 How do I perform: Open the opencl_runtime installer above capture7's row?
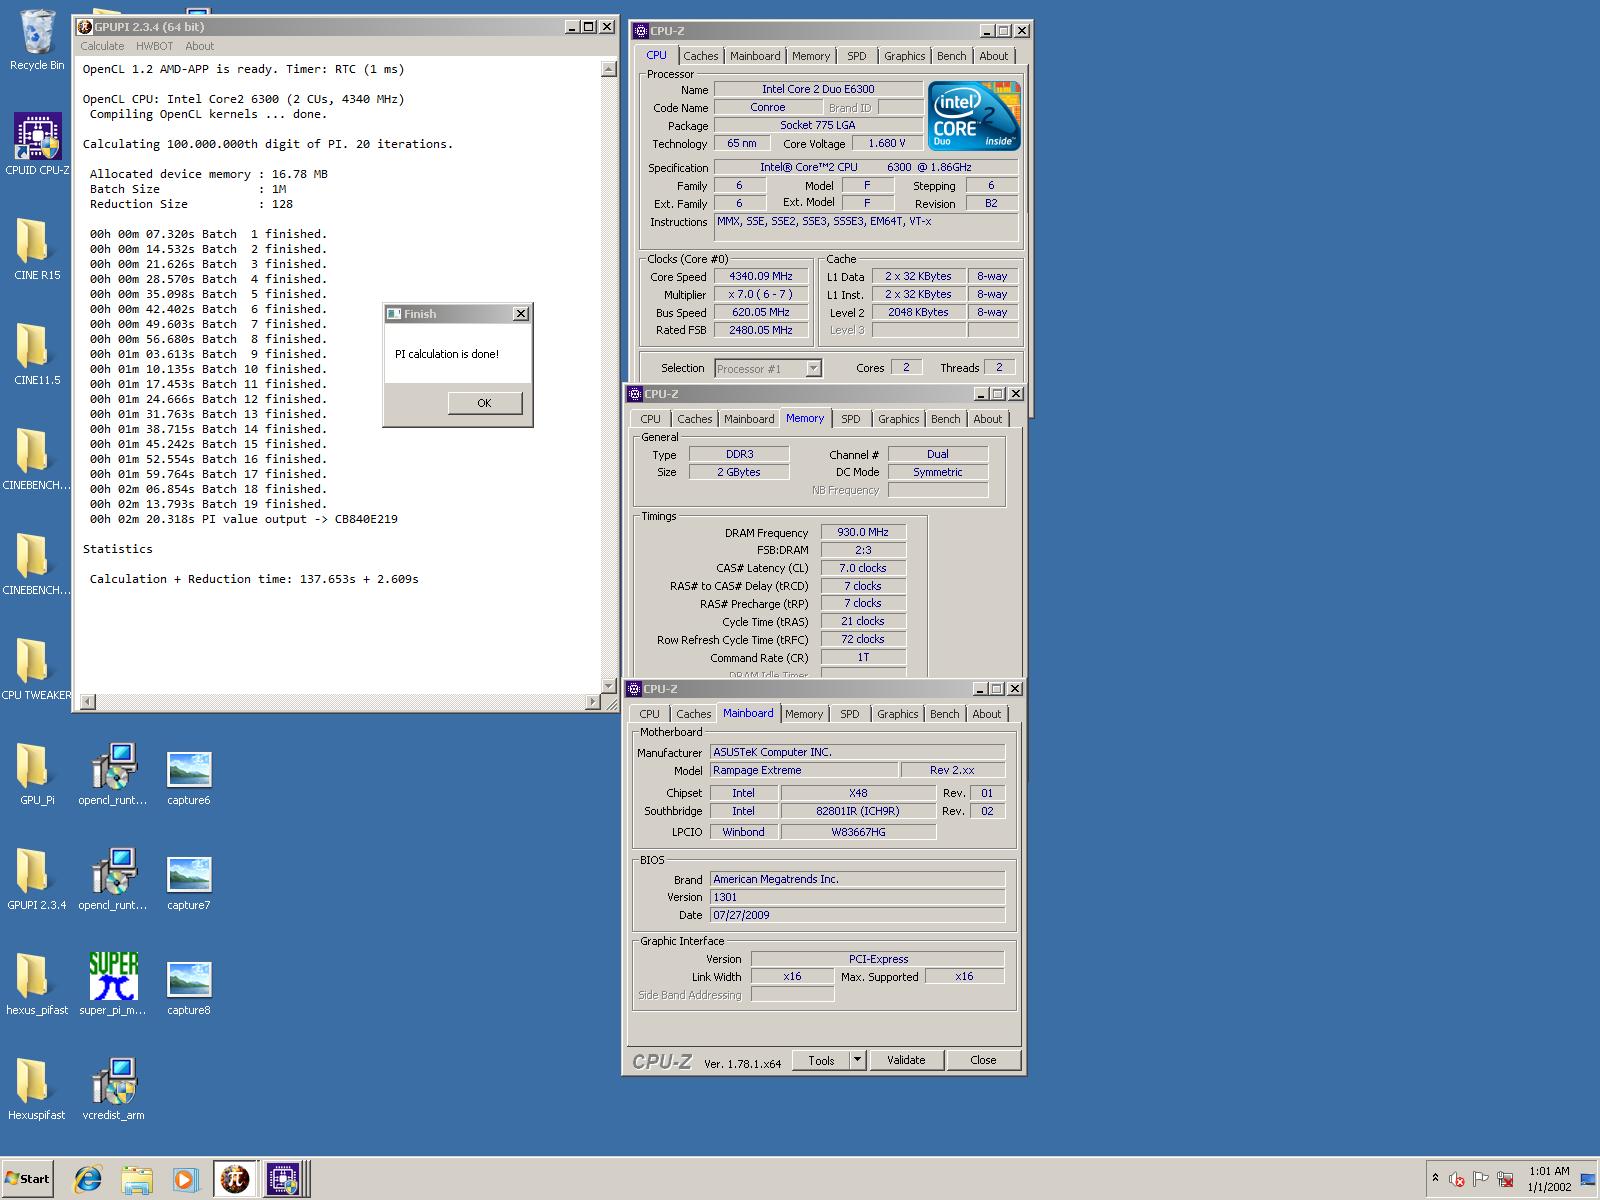coord(113,775)
